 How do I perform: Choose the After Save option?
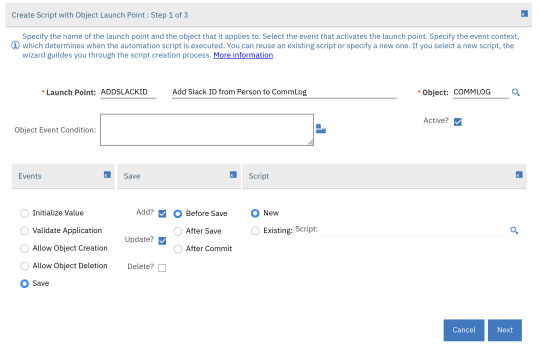pos(178,231)
